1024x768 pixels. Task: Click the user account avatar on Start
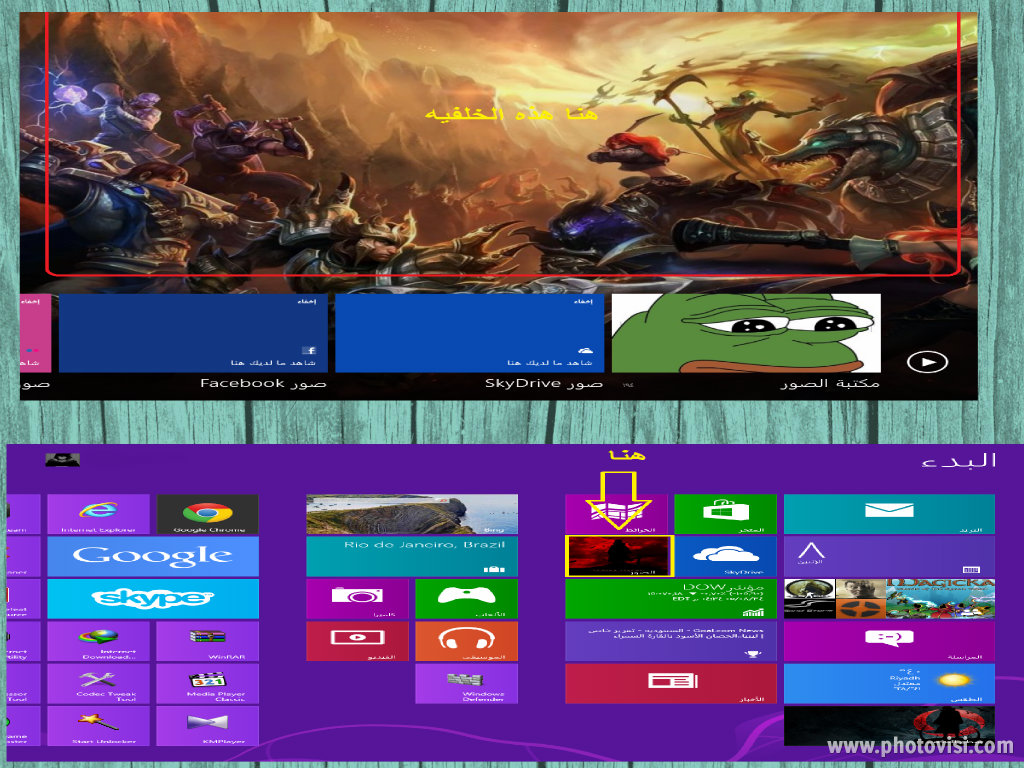click(63, 460)
